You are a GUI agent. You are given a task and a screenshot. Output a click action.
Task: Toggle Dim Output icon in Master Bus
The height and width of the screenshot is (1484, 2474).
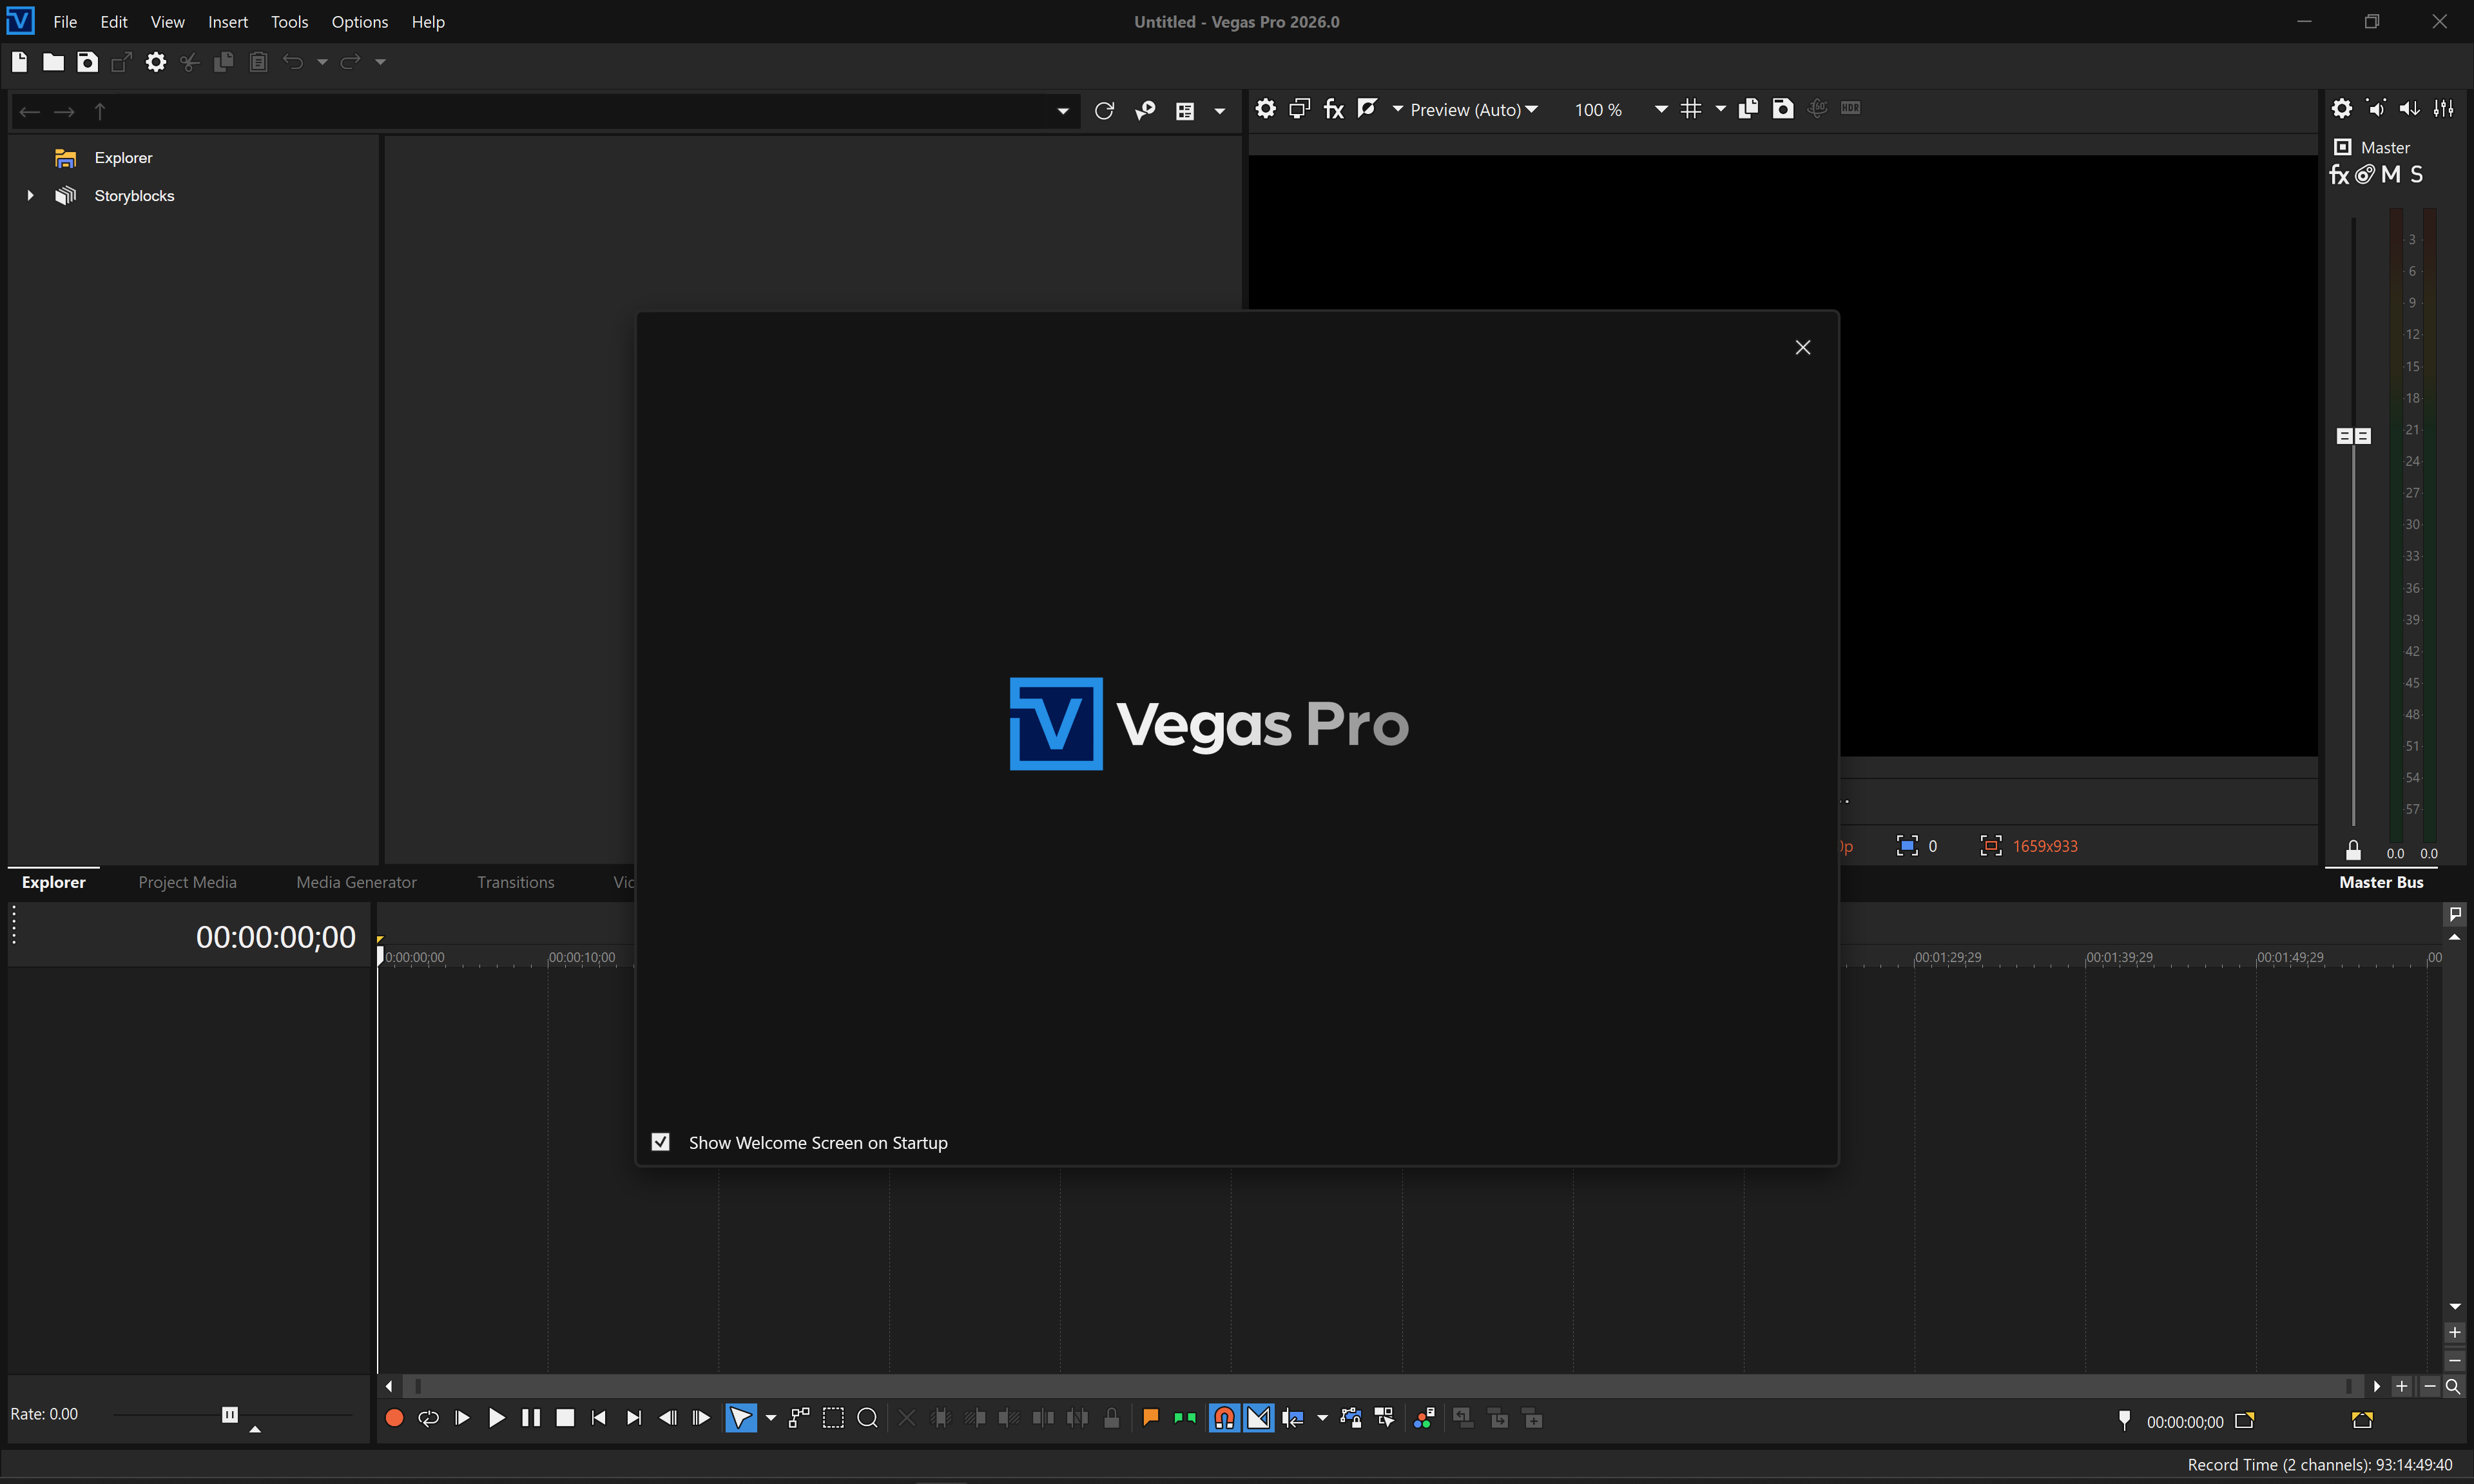point(2410,108)
